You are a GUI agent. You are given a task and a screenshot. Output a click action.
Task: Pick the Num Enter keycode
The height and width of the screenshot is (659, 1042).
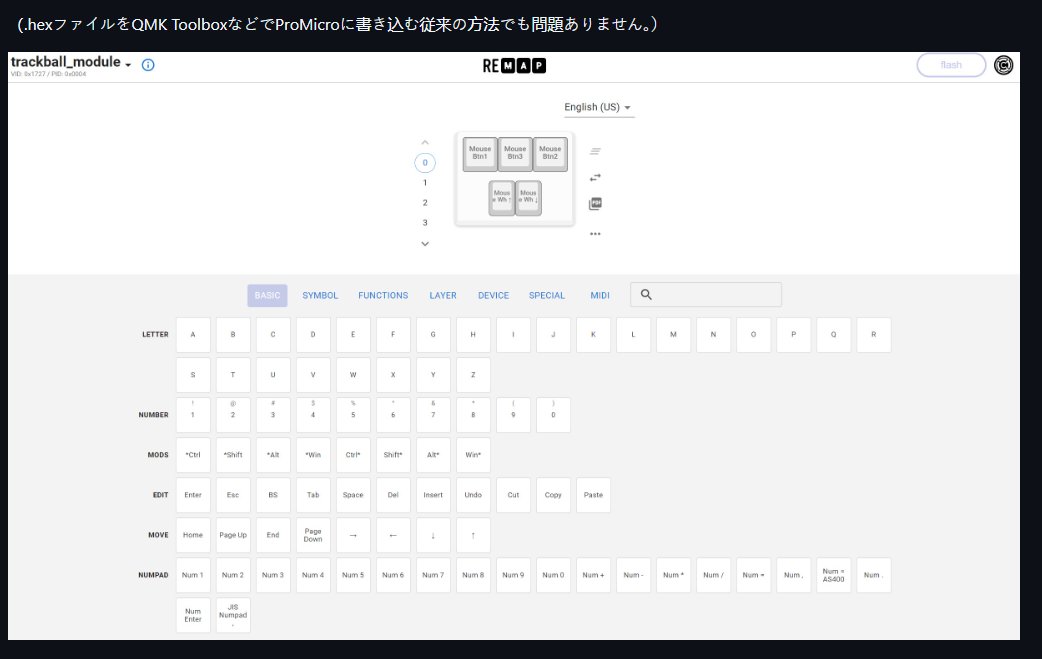[x=193, y=615]
